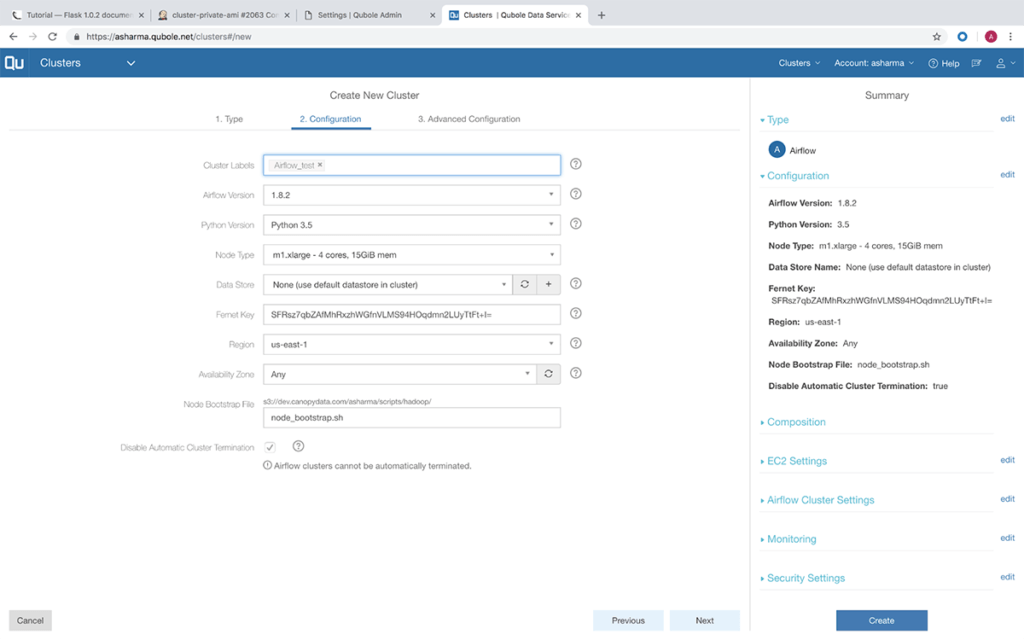Go to the 1. Type tab
The height and width of the screenshot is (640, 1024).
click(229, 119)
